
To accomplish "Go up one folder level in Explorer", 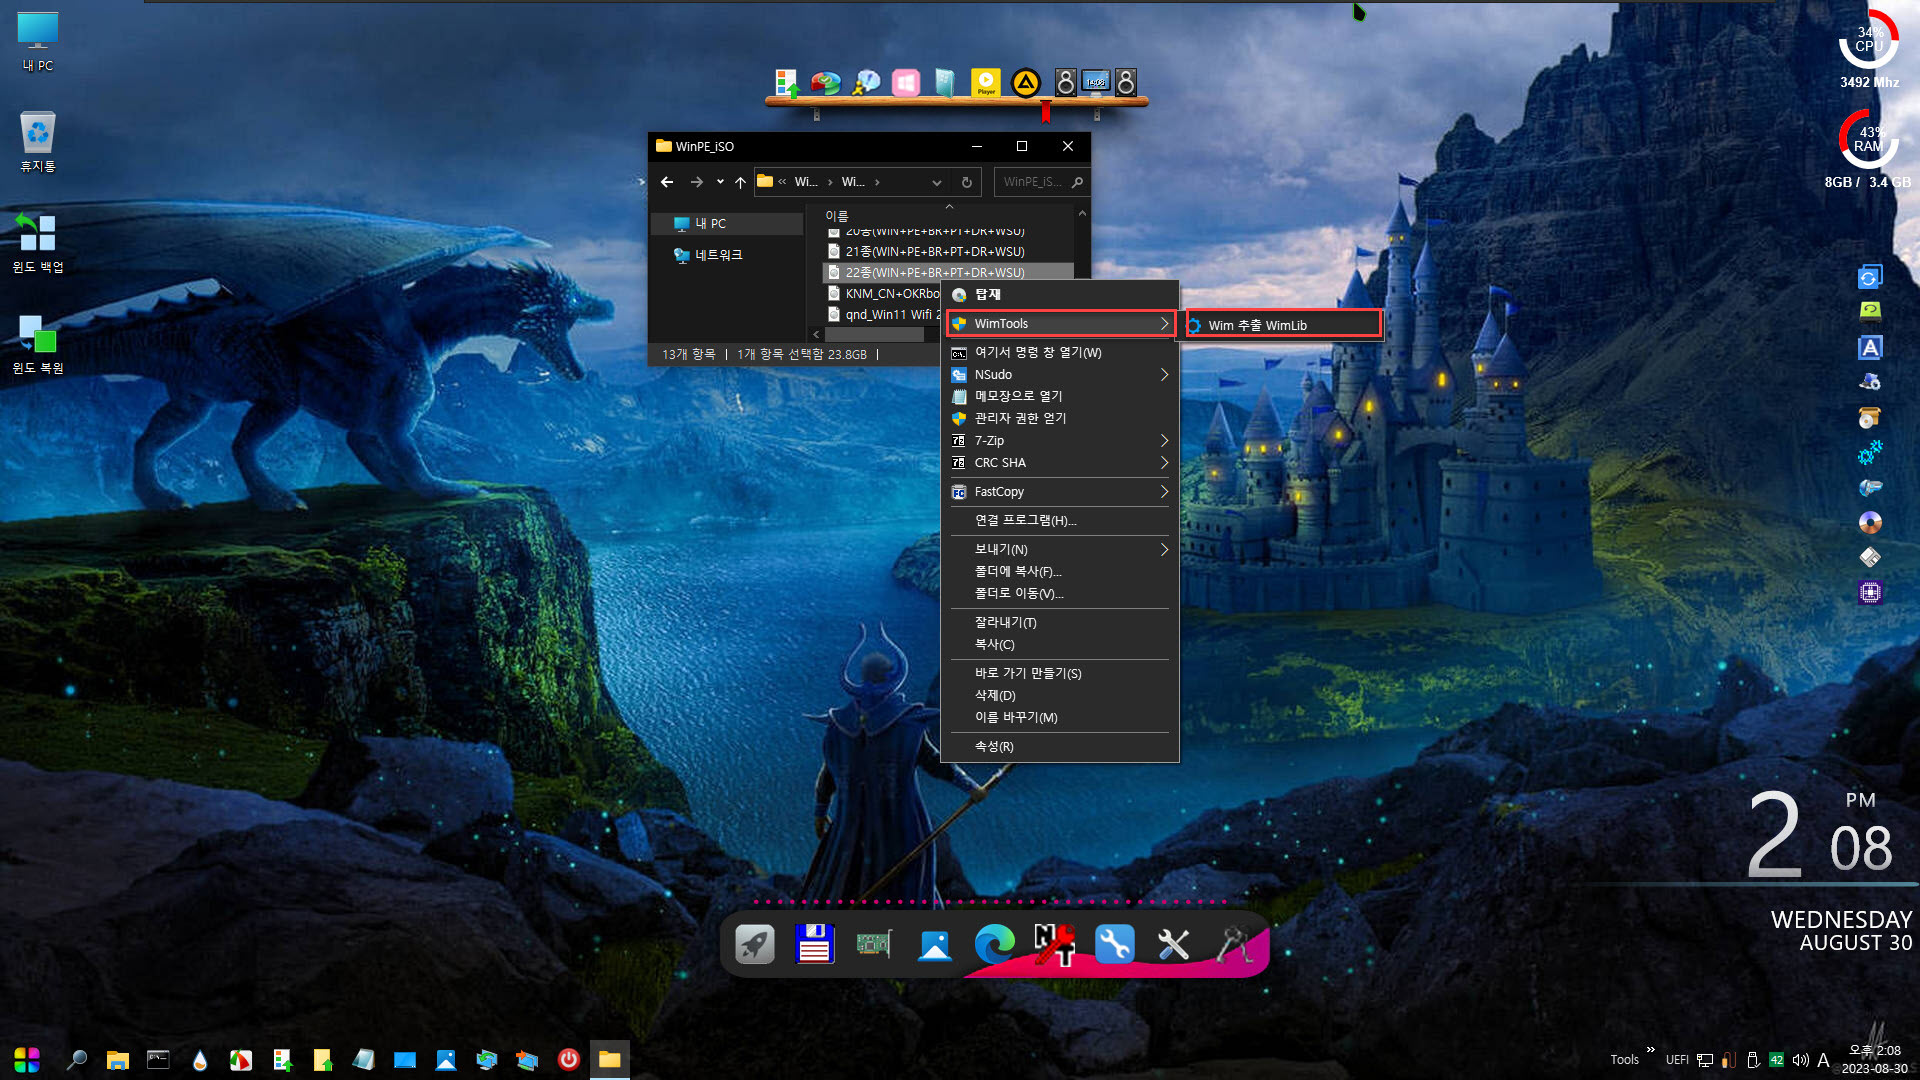I will point(740,182).
